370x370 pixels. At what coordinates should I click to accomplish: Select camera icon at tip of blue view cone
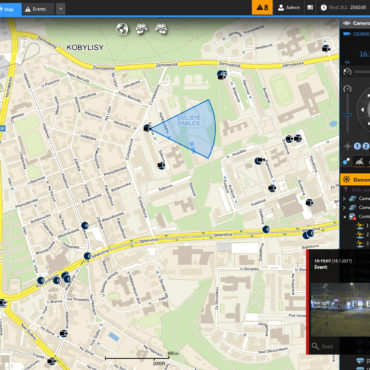pos(147,128)
